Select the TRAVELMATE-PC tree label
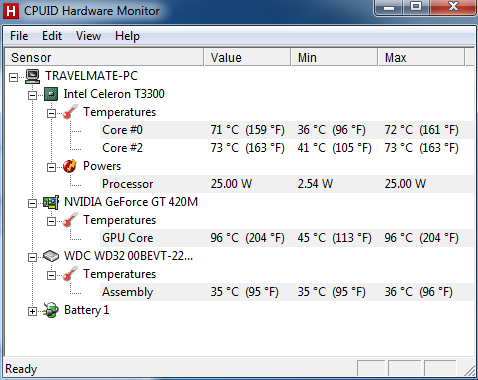The height and width of the screenshot is (380, 478). [92, 76]
